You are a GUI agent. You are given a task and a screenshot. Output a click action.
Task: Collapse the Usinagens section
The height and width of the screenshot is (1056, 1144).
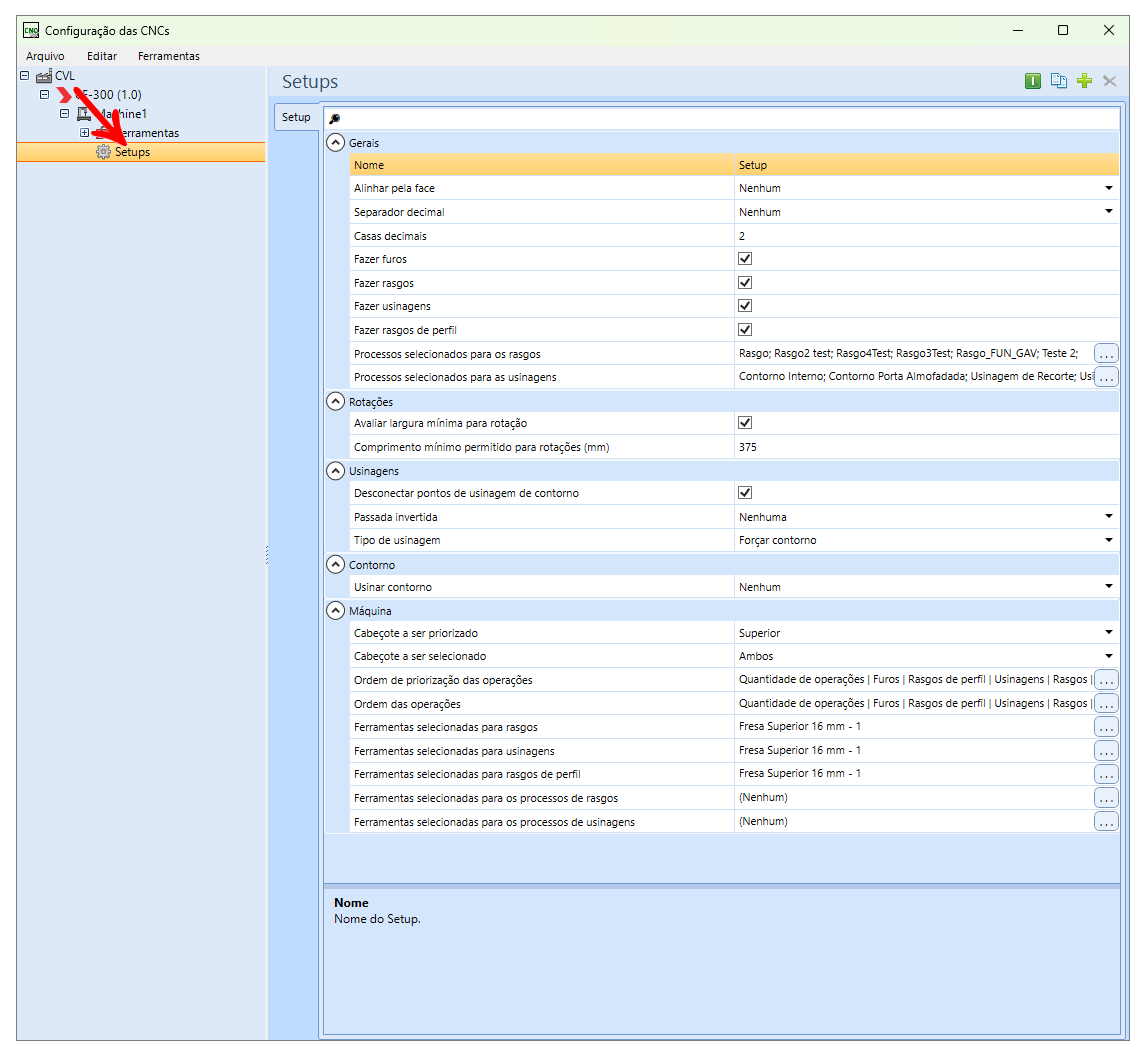pos(336,471)
